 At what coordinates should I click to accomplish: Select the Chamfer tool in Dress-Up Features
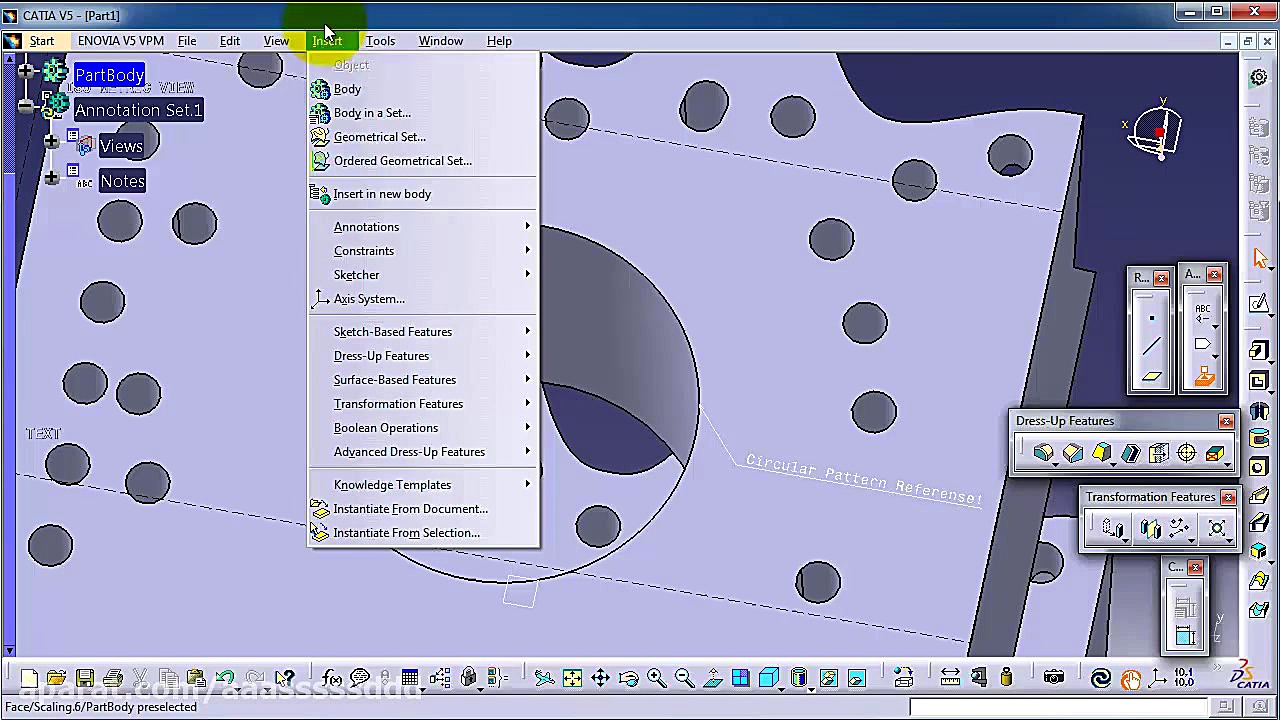tap(1072, 452)
